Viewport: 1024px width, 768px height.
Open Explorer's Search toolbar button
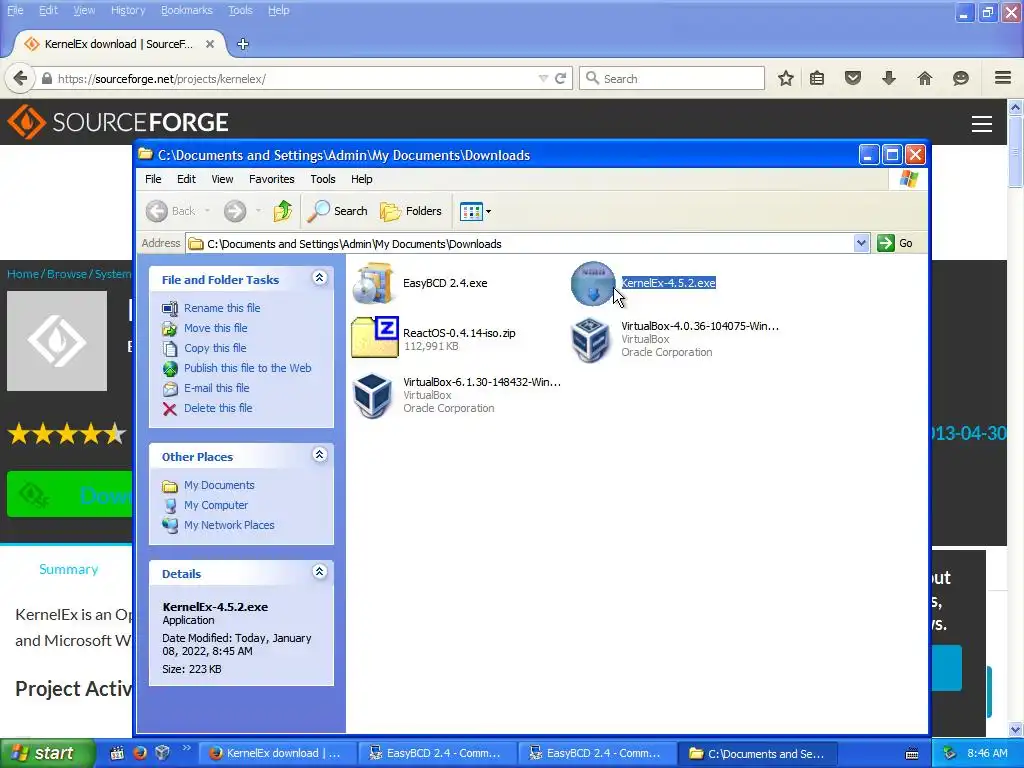click(338, 211)
